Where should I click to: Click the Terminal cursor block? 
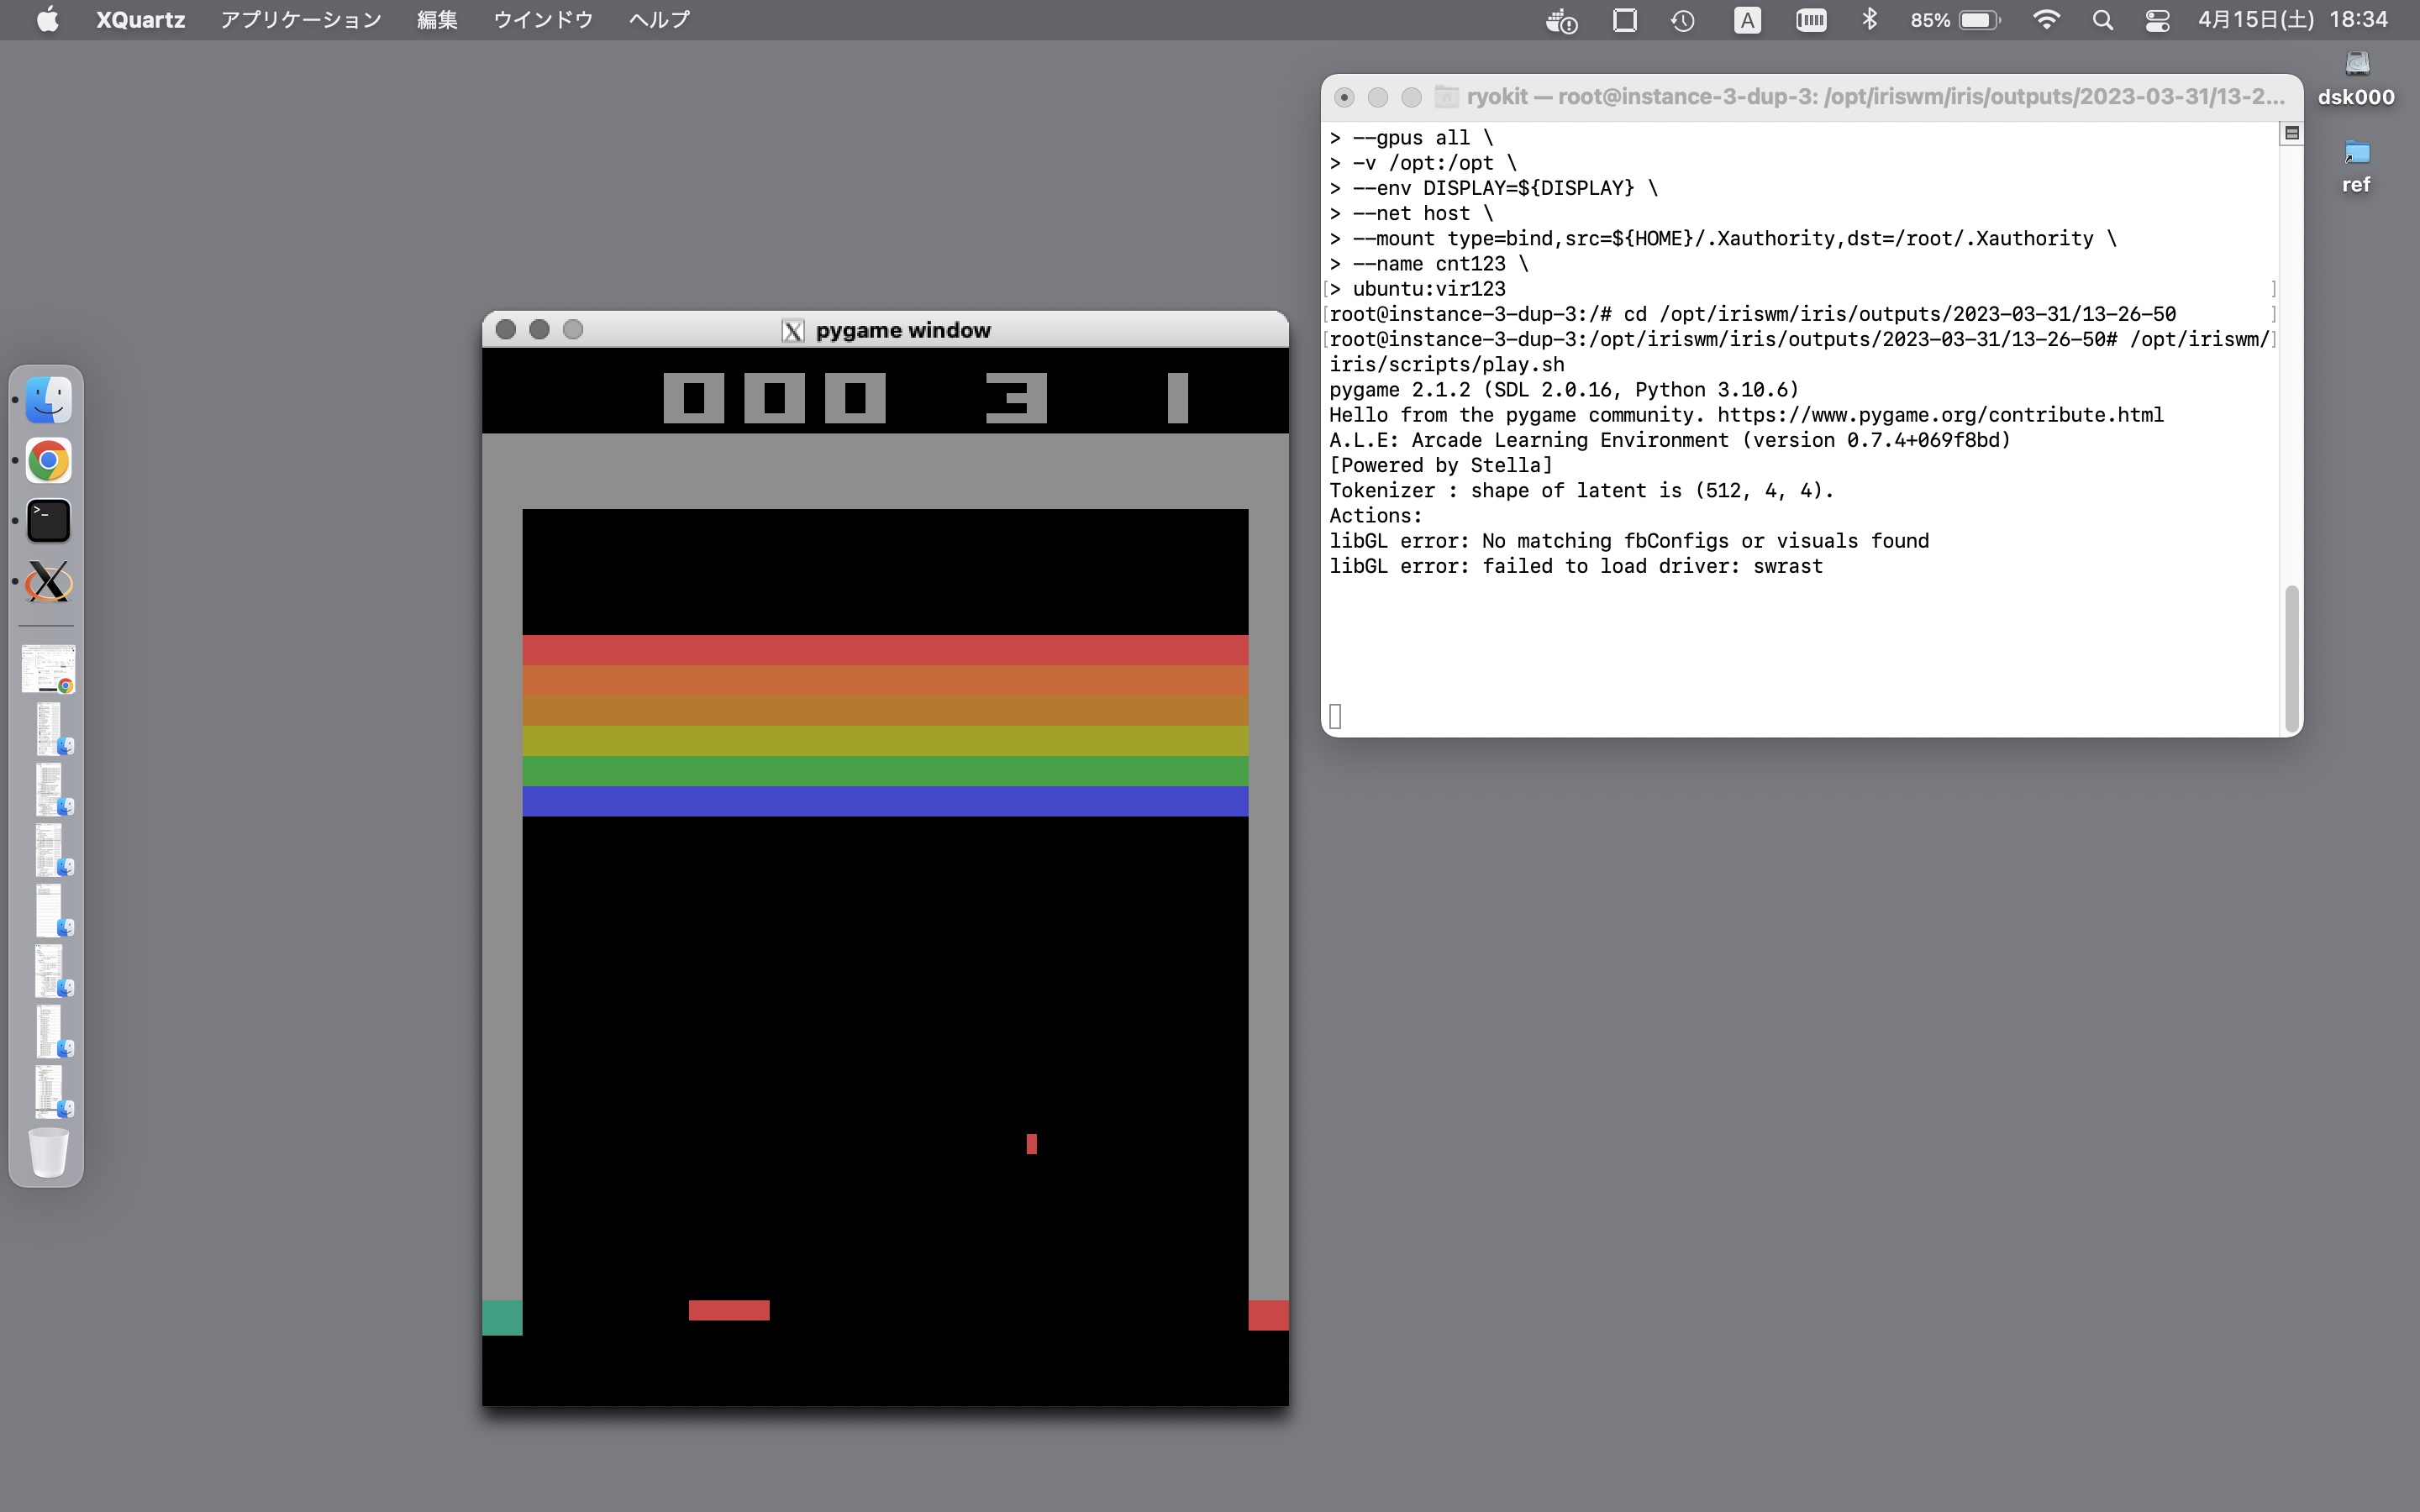[1336, 716]
